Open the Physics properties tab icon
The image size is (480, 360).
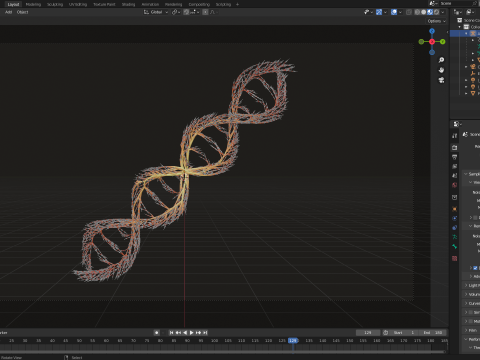(x=455, y=218)
